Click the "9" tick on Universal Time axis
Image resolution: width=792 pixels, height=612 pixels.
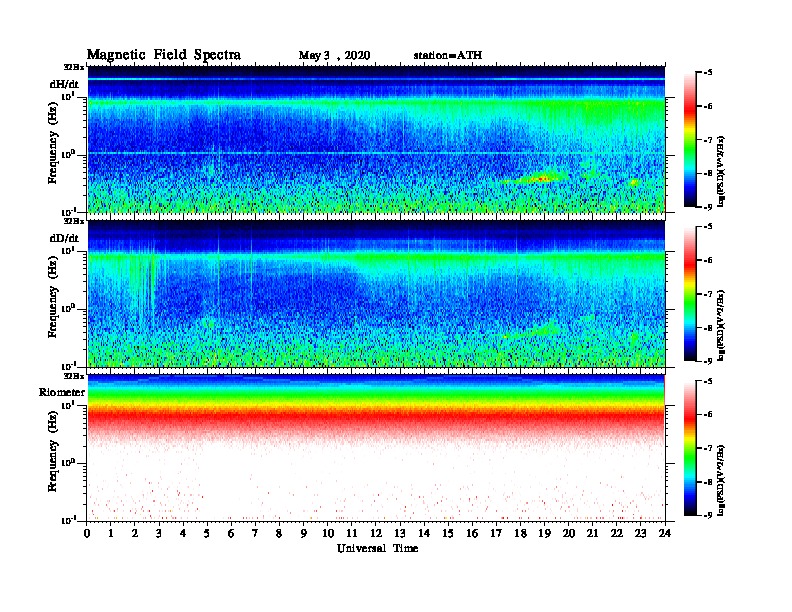pyautogui.click(x=304, y=533)
